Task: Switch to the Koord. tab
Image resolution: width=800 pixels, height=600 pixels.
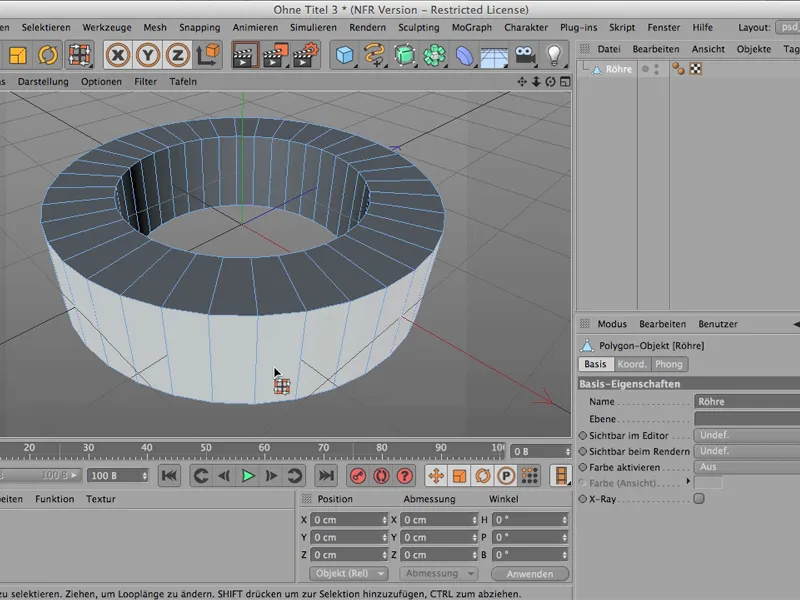Action: pos(632,364)
